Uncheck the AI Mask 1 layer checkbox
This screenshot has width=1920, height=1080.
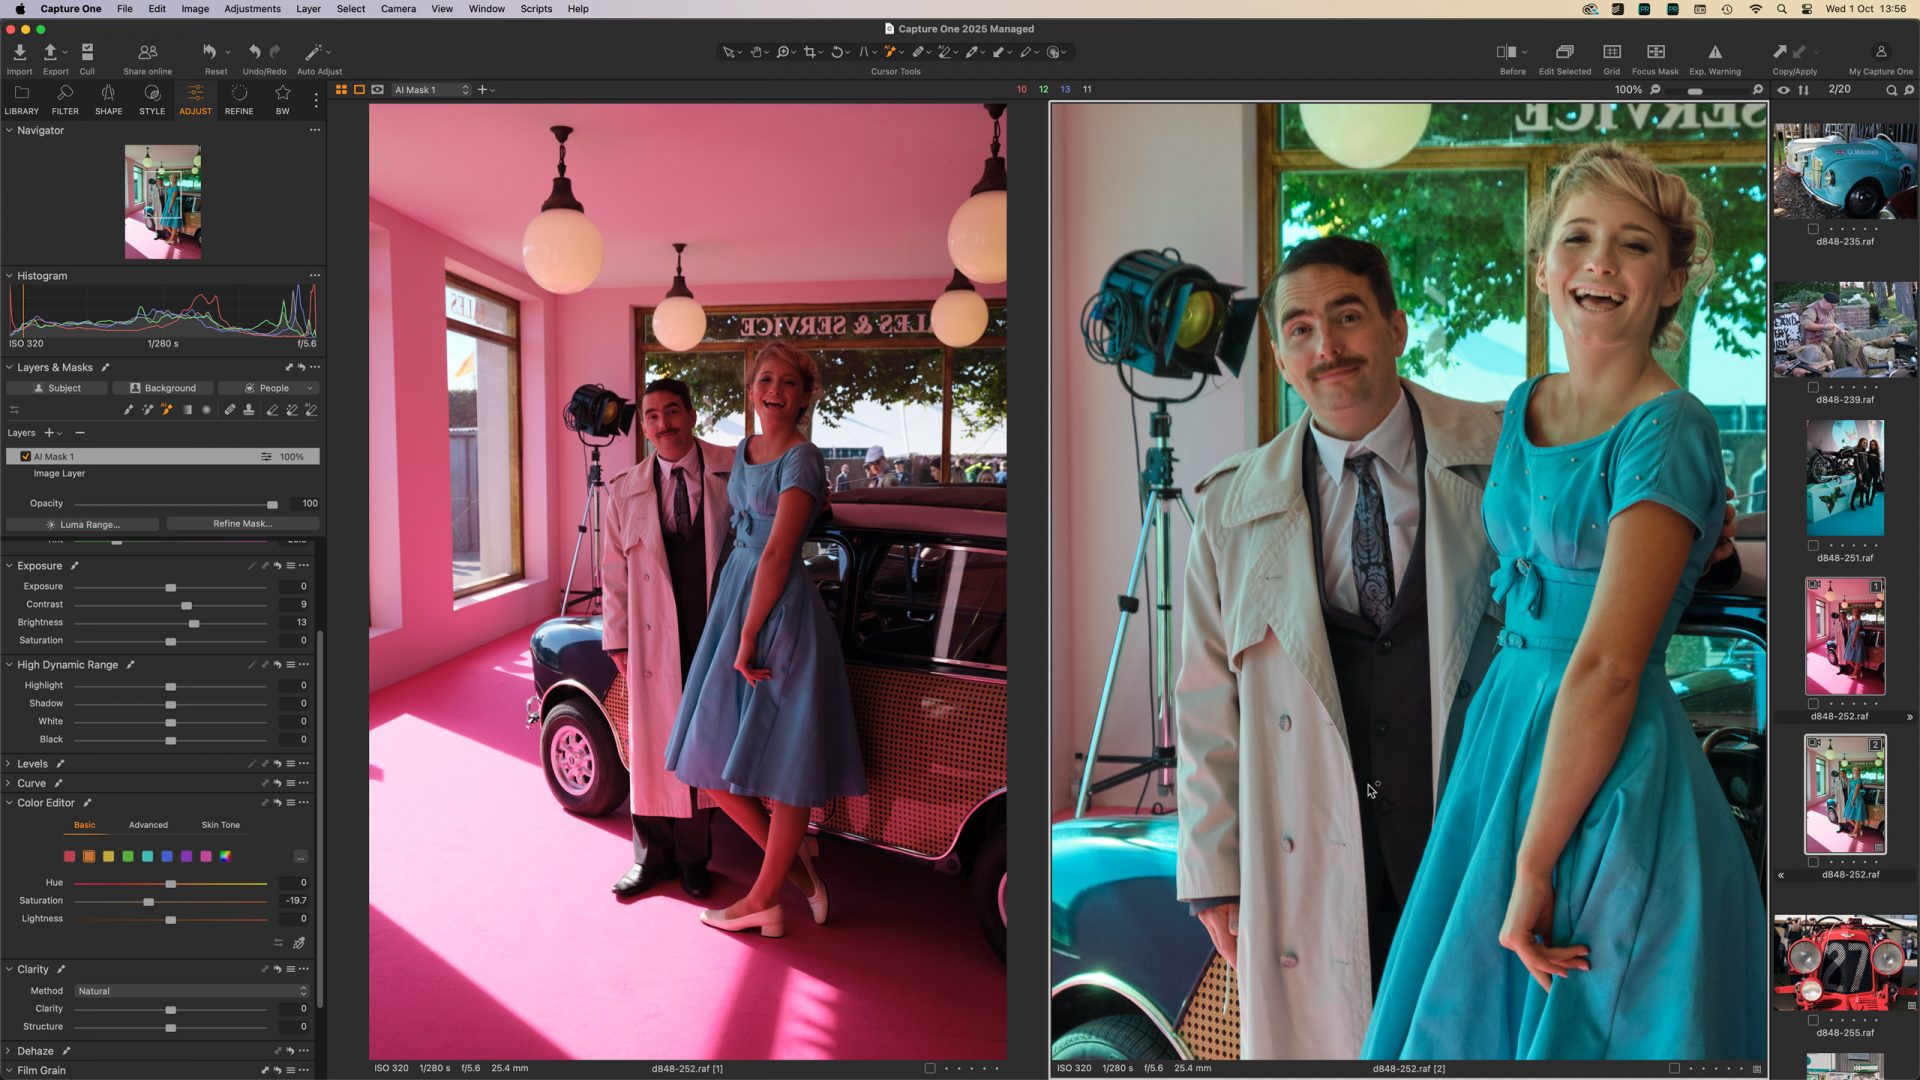25,456
